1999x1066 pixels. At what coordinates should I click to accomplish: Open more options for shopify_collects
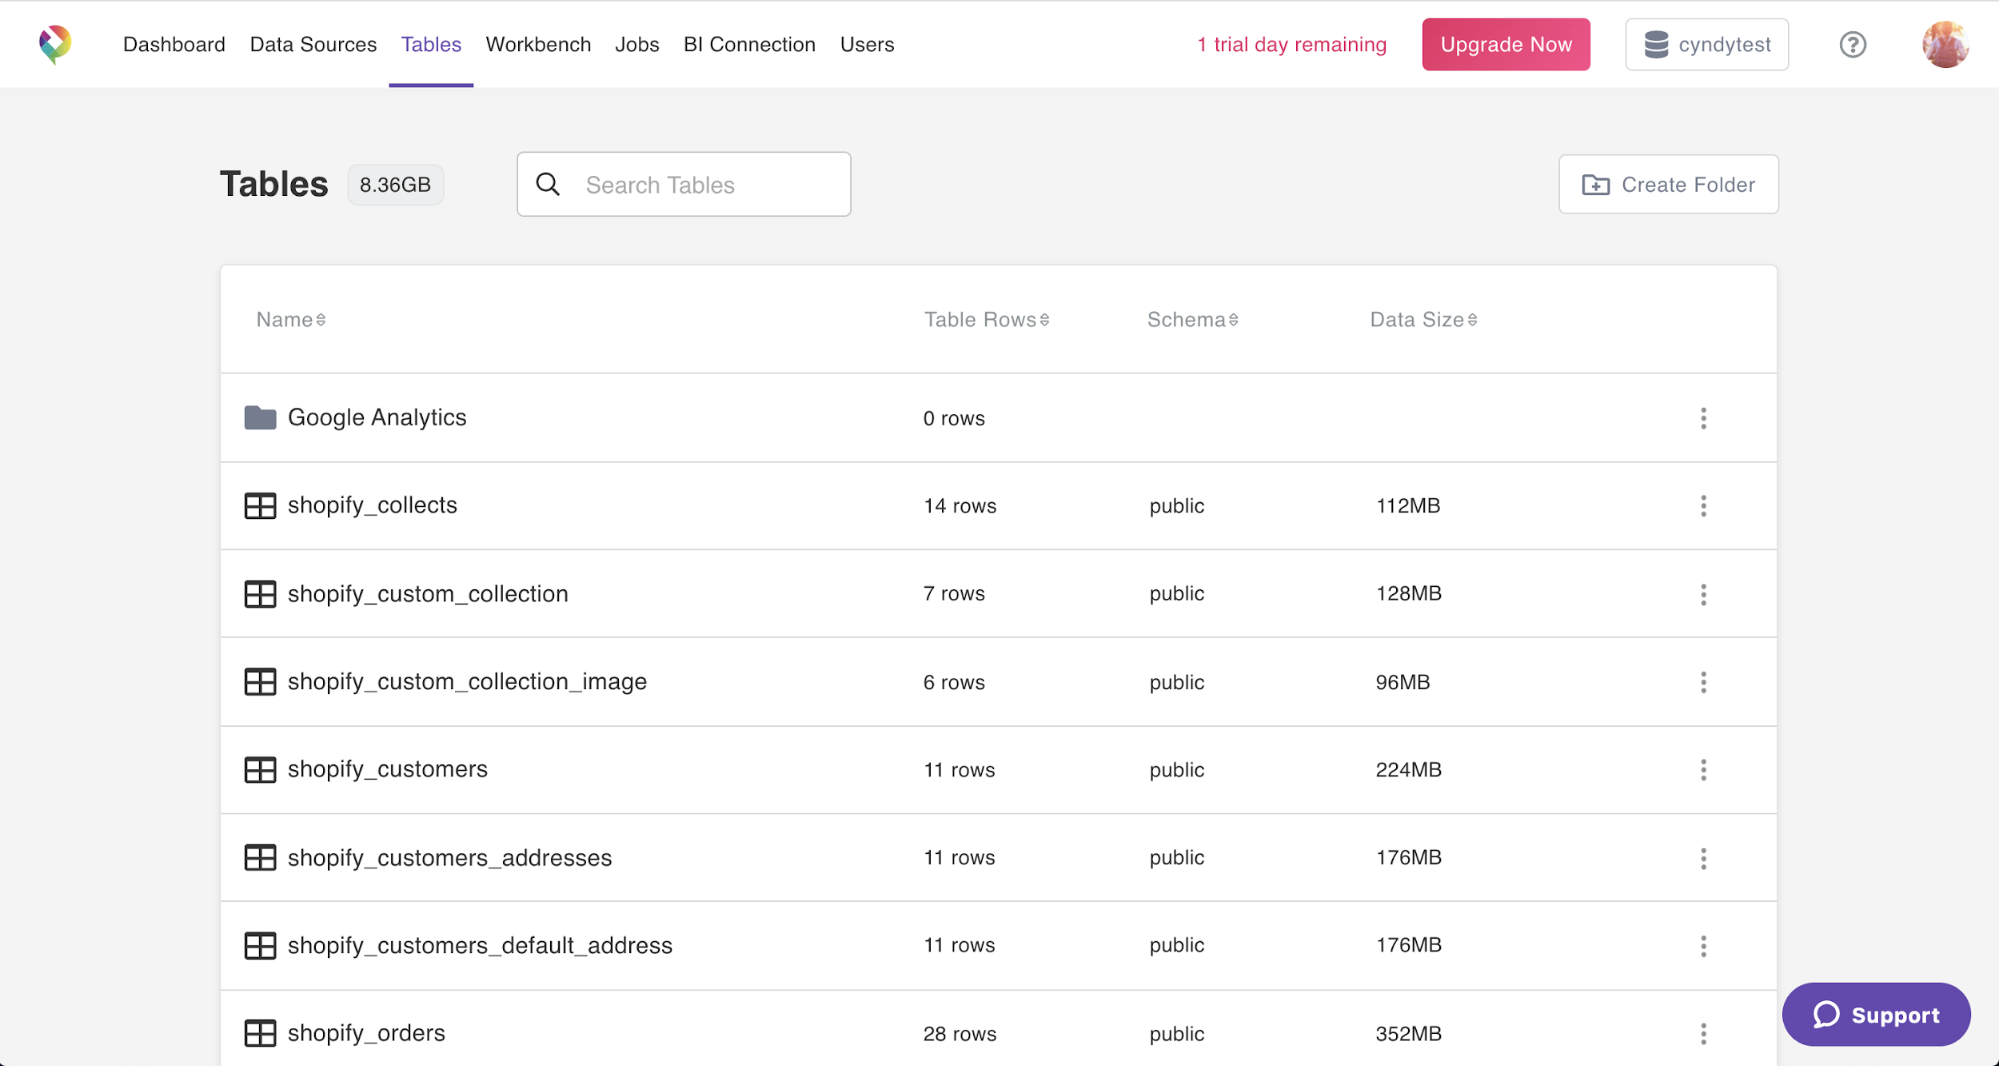(1703, 506)
